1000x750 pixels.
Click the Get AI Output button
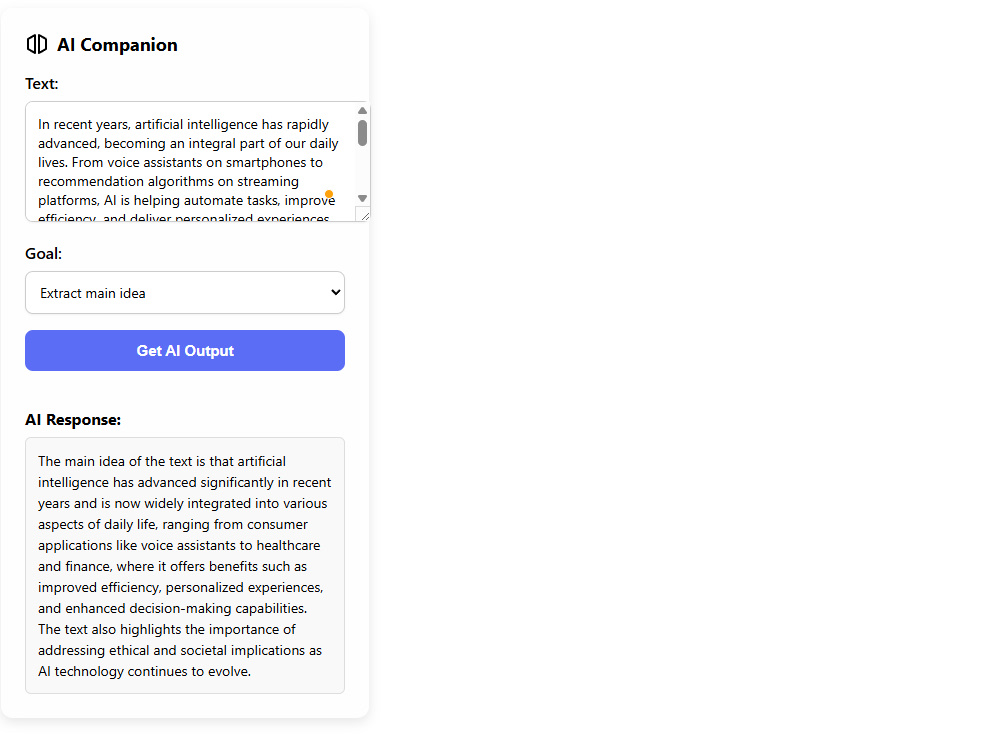185,351
